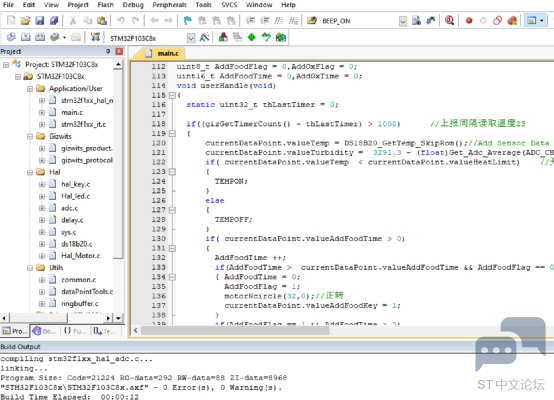554x400 pixels.
Task: Click the project tree scroll-up arrow
Action: pos(118,64)
